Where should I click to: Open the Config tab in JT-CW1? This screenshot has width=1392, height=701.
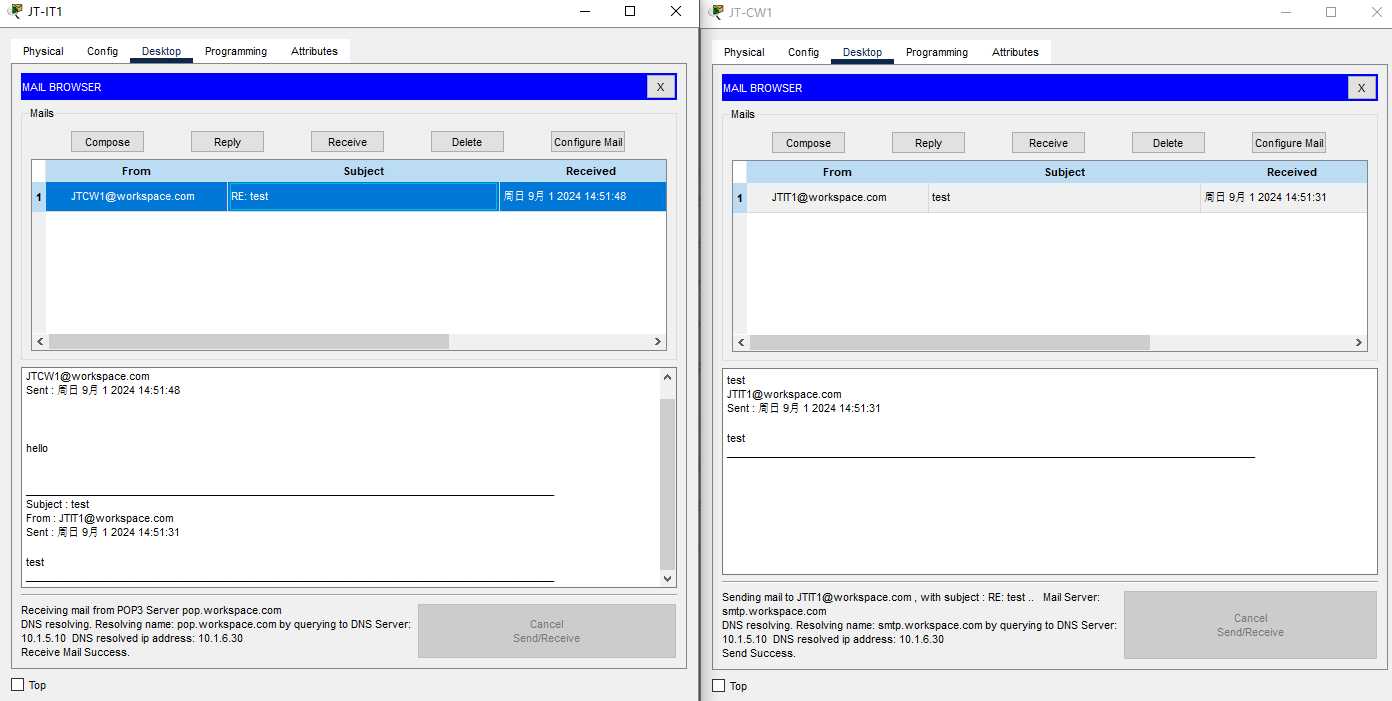(803, 52)
